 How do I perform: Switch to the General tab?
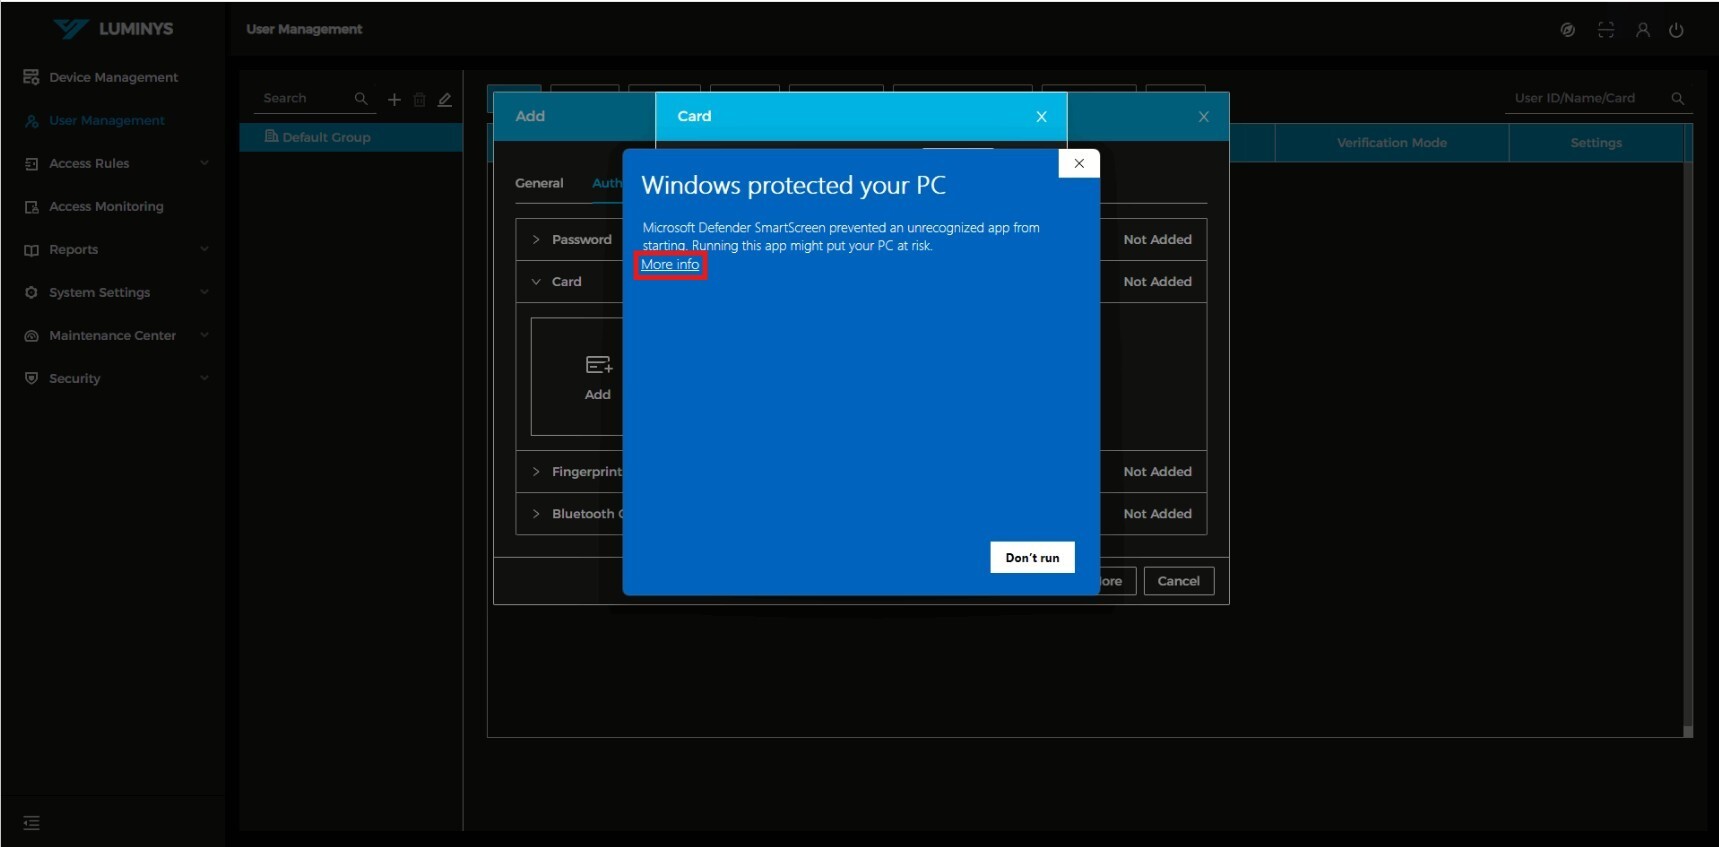[539, 184]
